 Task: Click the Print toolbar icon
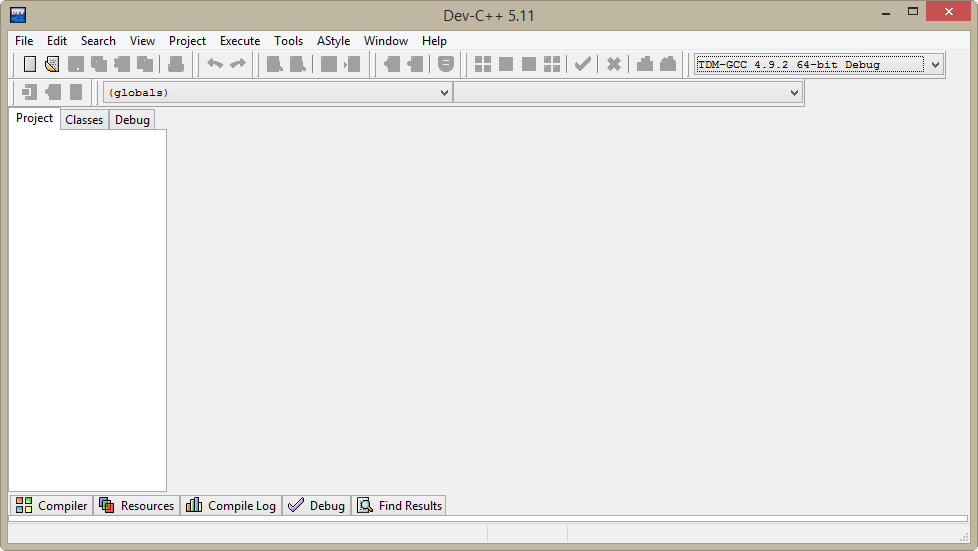tap(176, 64)
